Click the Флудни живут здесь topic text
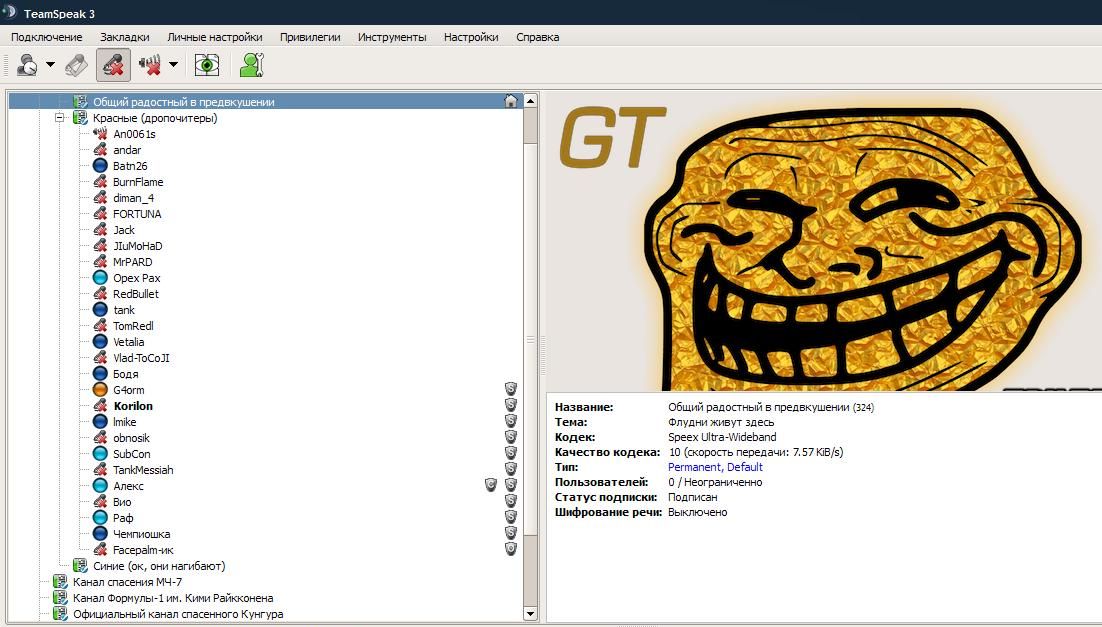The image size is (1102, 627). click(721, 422)
